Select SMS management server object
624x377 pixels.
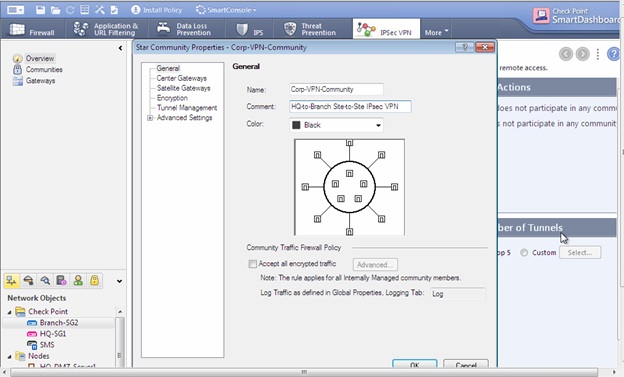tap(47, 345)
